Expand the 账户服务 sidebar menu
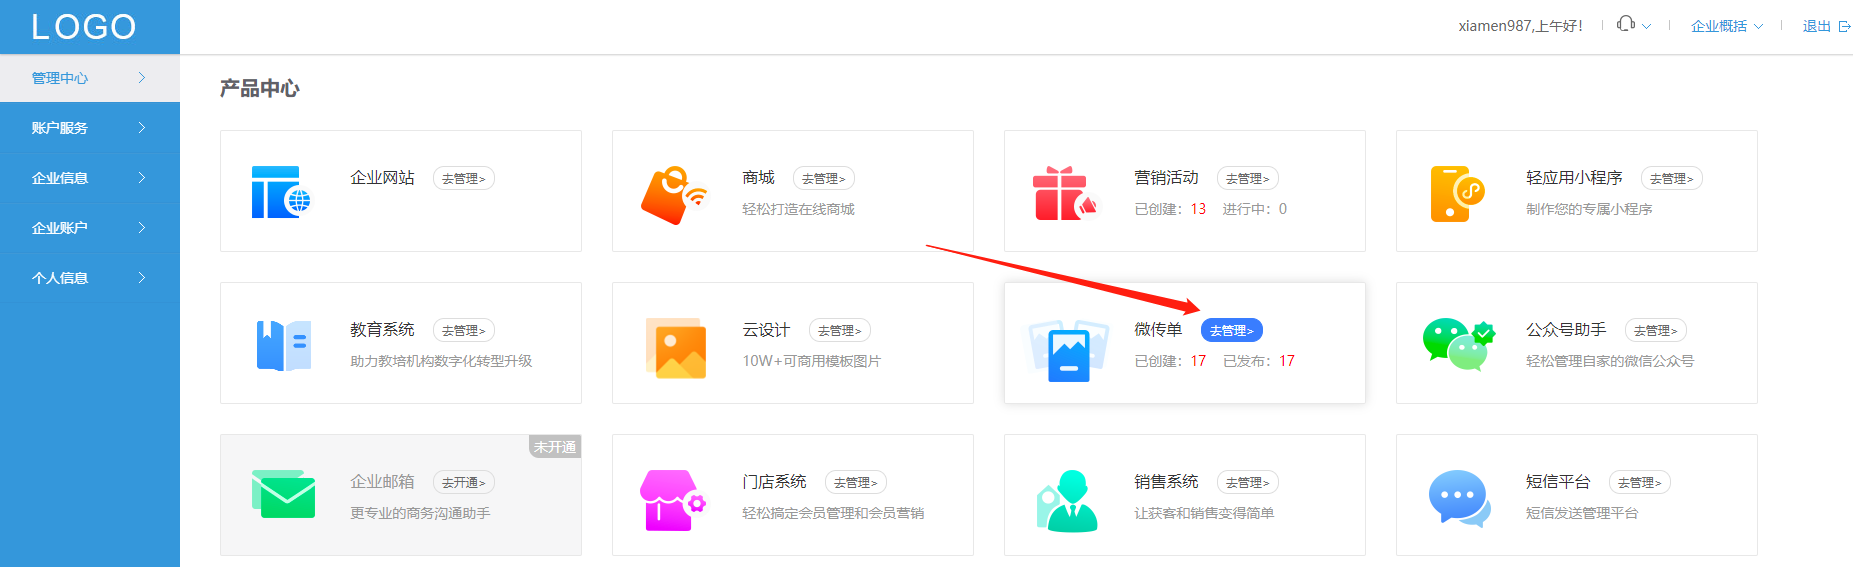Viewport: 1853px width, 567px height. point(89,128)
